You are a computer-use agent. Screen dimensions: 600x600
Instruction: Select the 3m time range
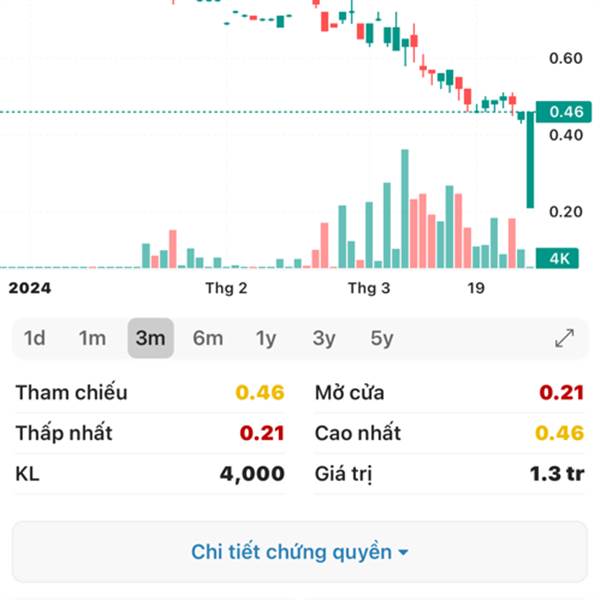click(x=151, y=338)
